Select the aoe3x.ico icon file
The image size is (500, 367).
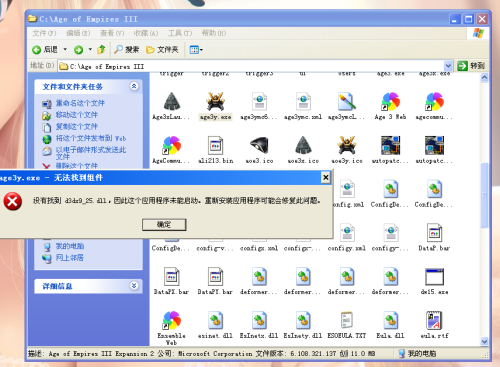click(303, 150)
